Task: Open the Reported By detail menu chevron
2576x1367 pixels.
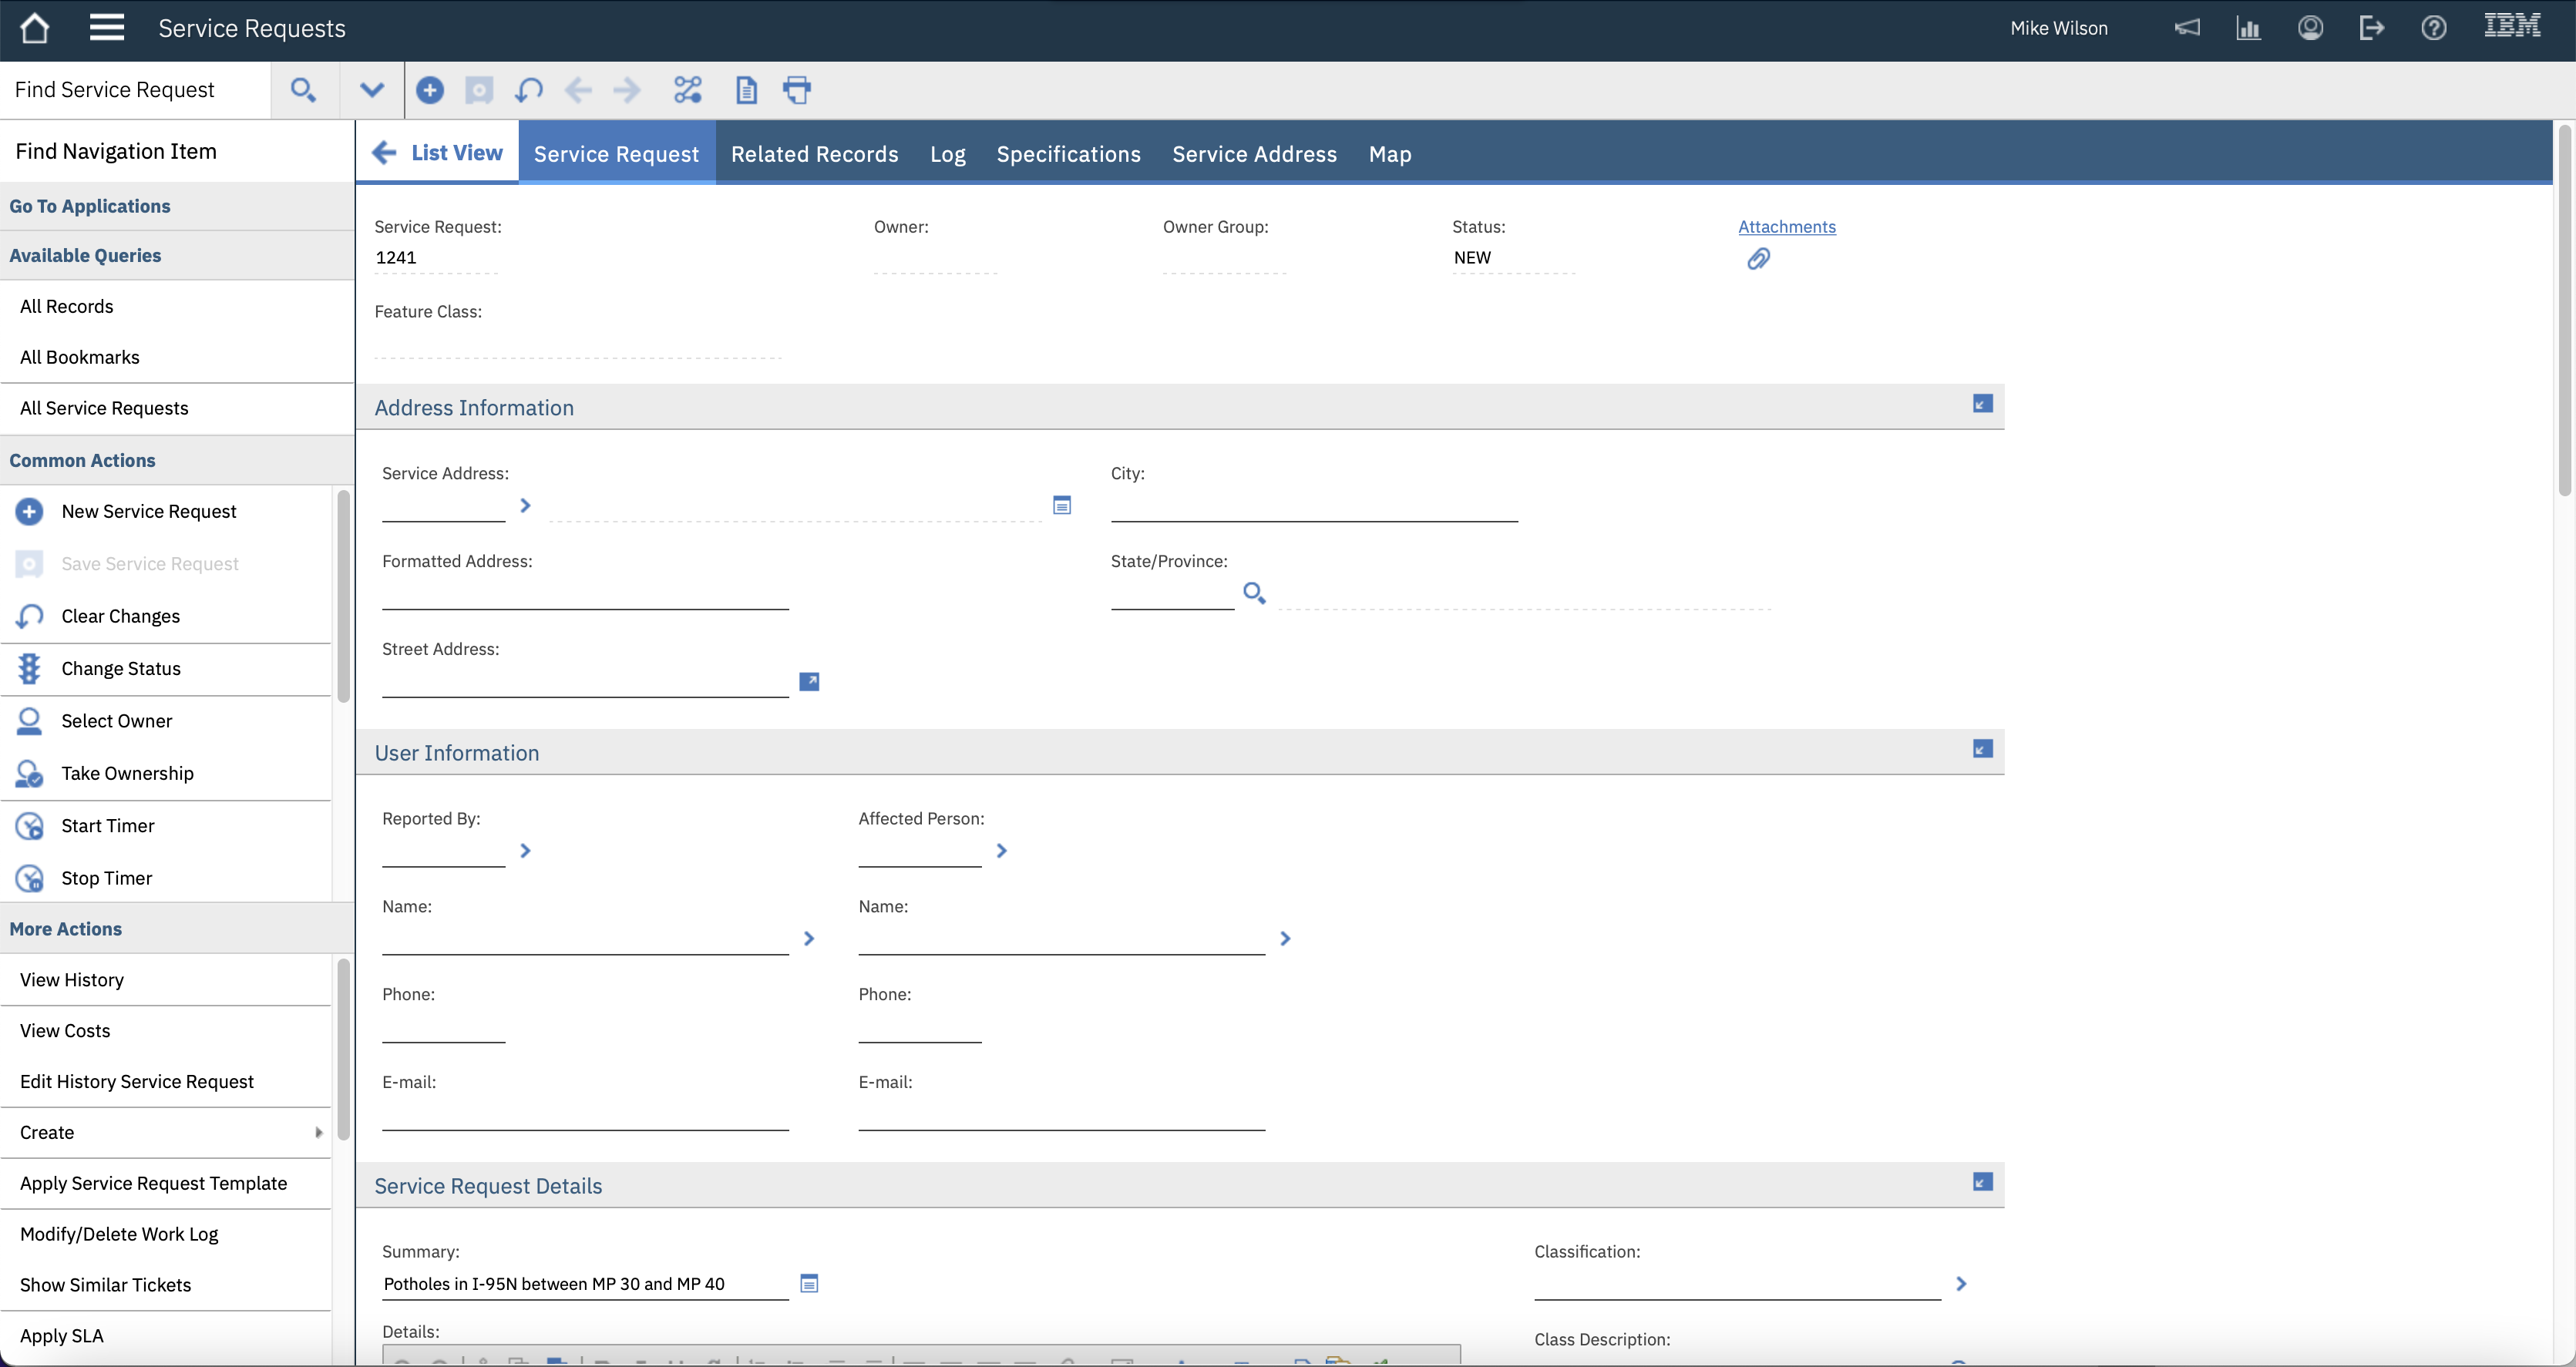Action: coord(525,851)
